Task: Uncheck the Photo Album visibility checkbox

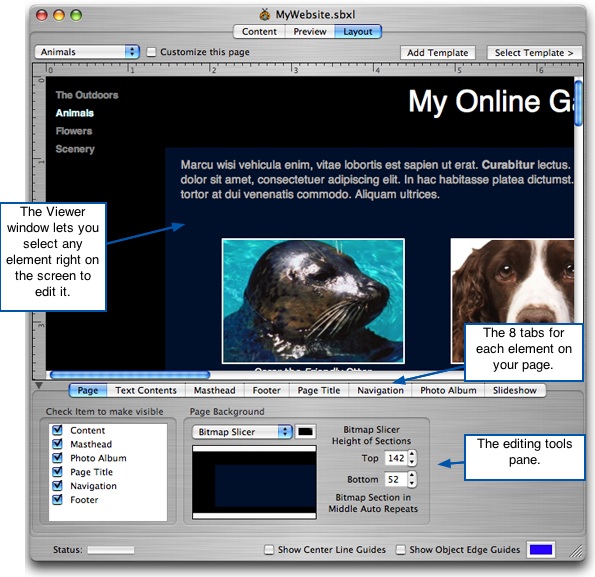Action: (57, 458)
